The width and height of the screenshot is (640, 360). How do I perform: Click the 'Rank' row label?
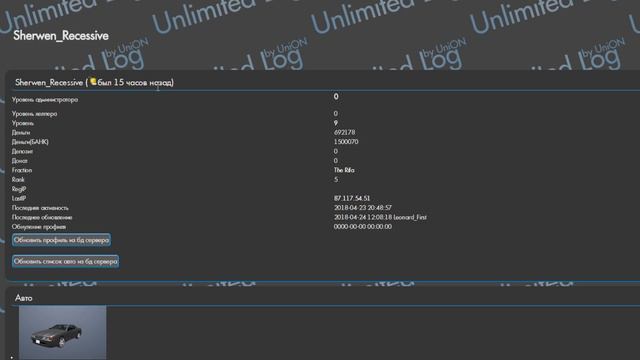pos(18,180)
